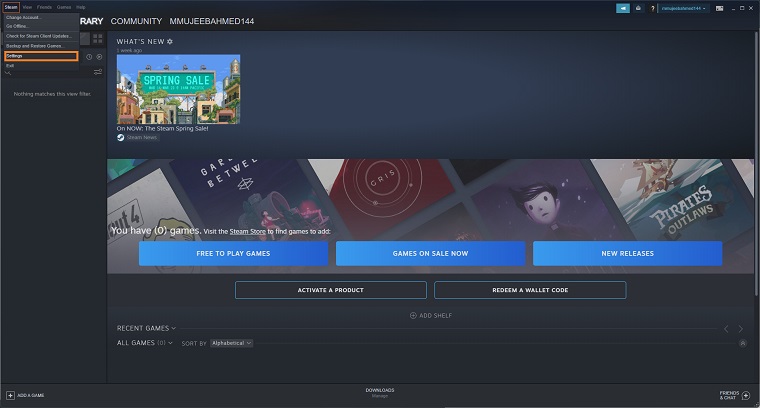760x408 pixels.
Task: Switch library to grid view icon
Action: (97, 39)
